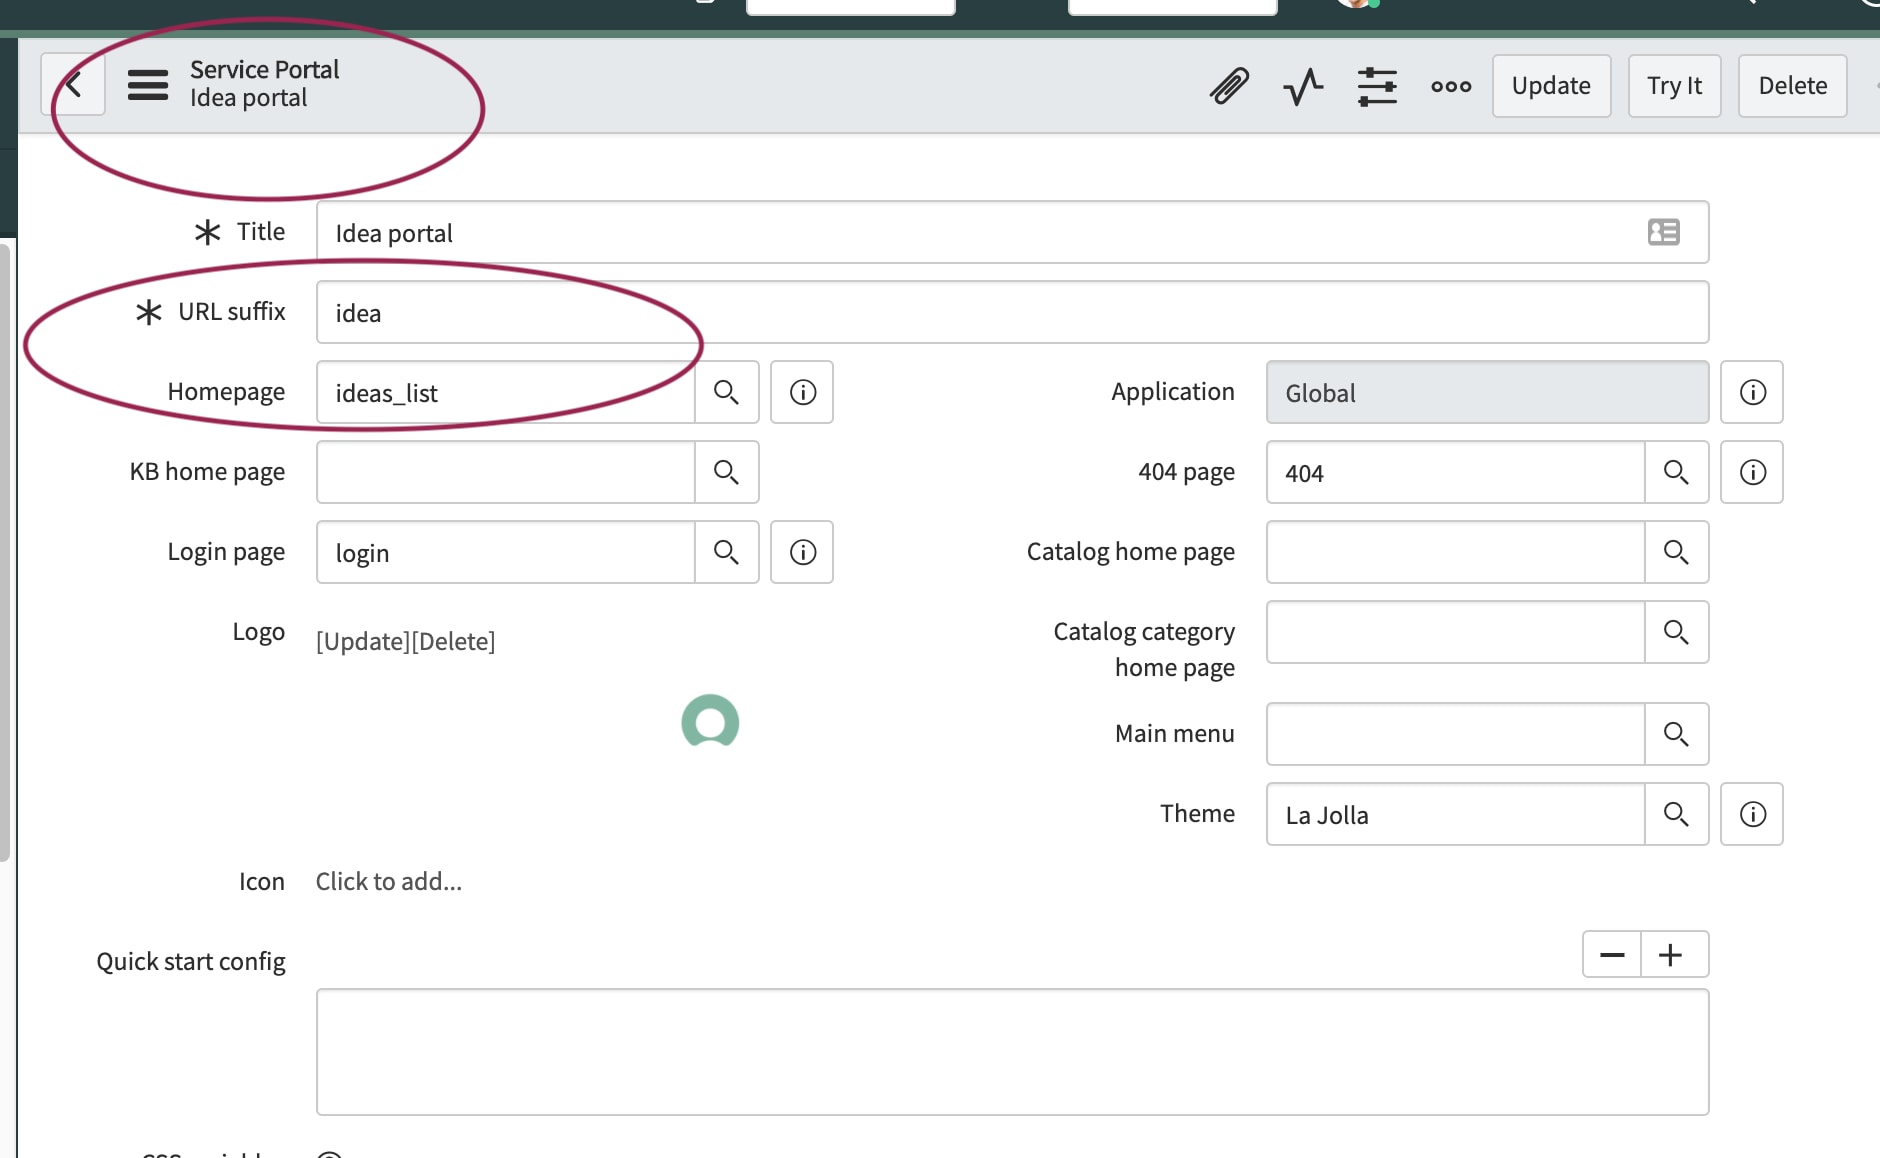Expand Quick start config with plus button

1670,954
